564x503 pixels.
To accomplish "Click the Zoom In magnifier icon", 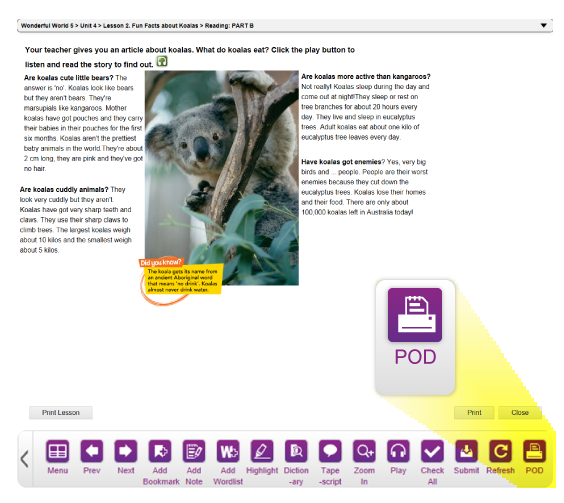I will [364, 451].
